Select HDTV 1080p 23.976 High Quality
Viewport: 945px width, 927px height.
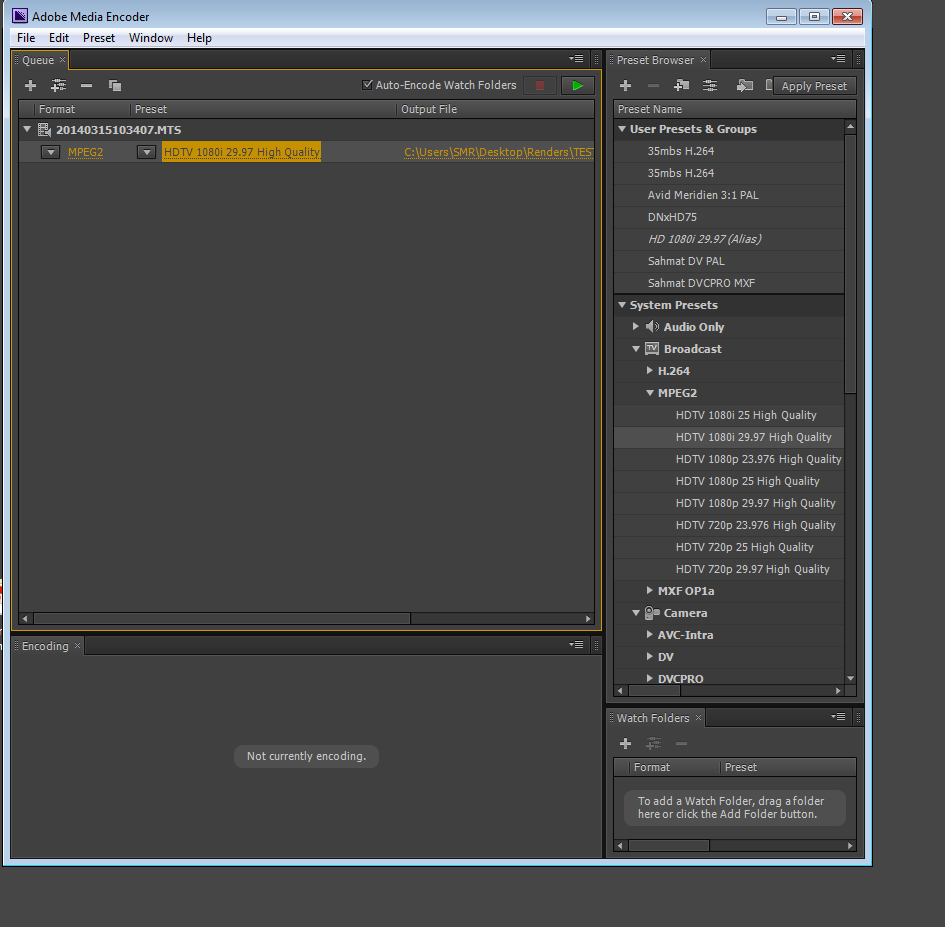click(x=729, y=459)
